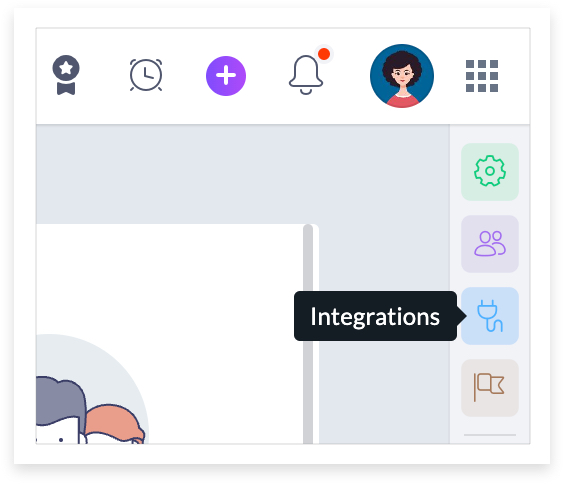
Task: Click the separator line below flag tile
Action: point(490,435)
